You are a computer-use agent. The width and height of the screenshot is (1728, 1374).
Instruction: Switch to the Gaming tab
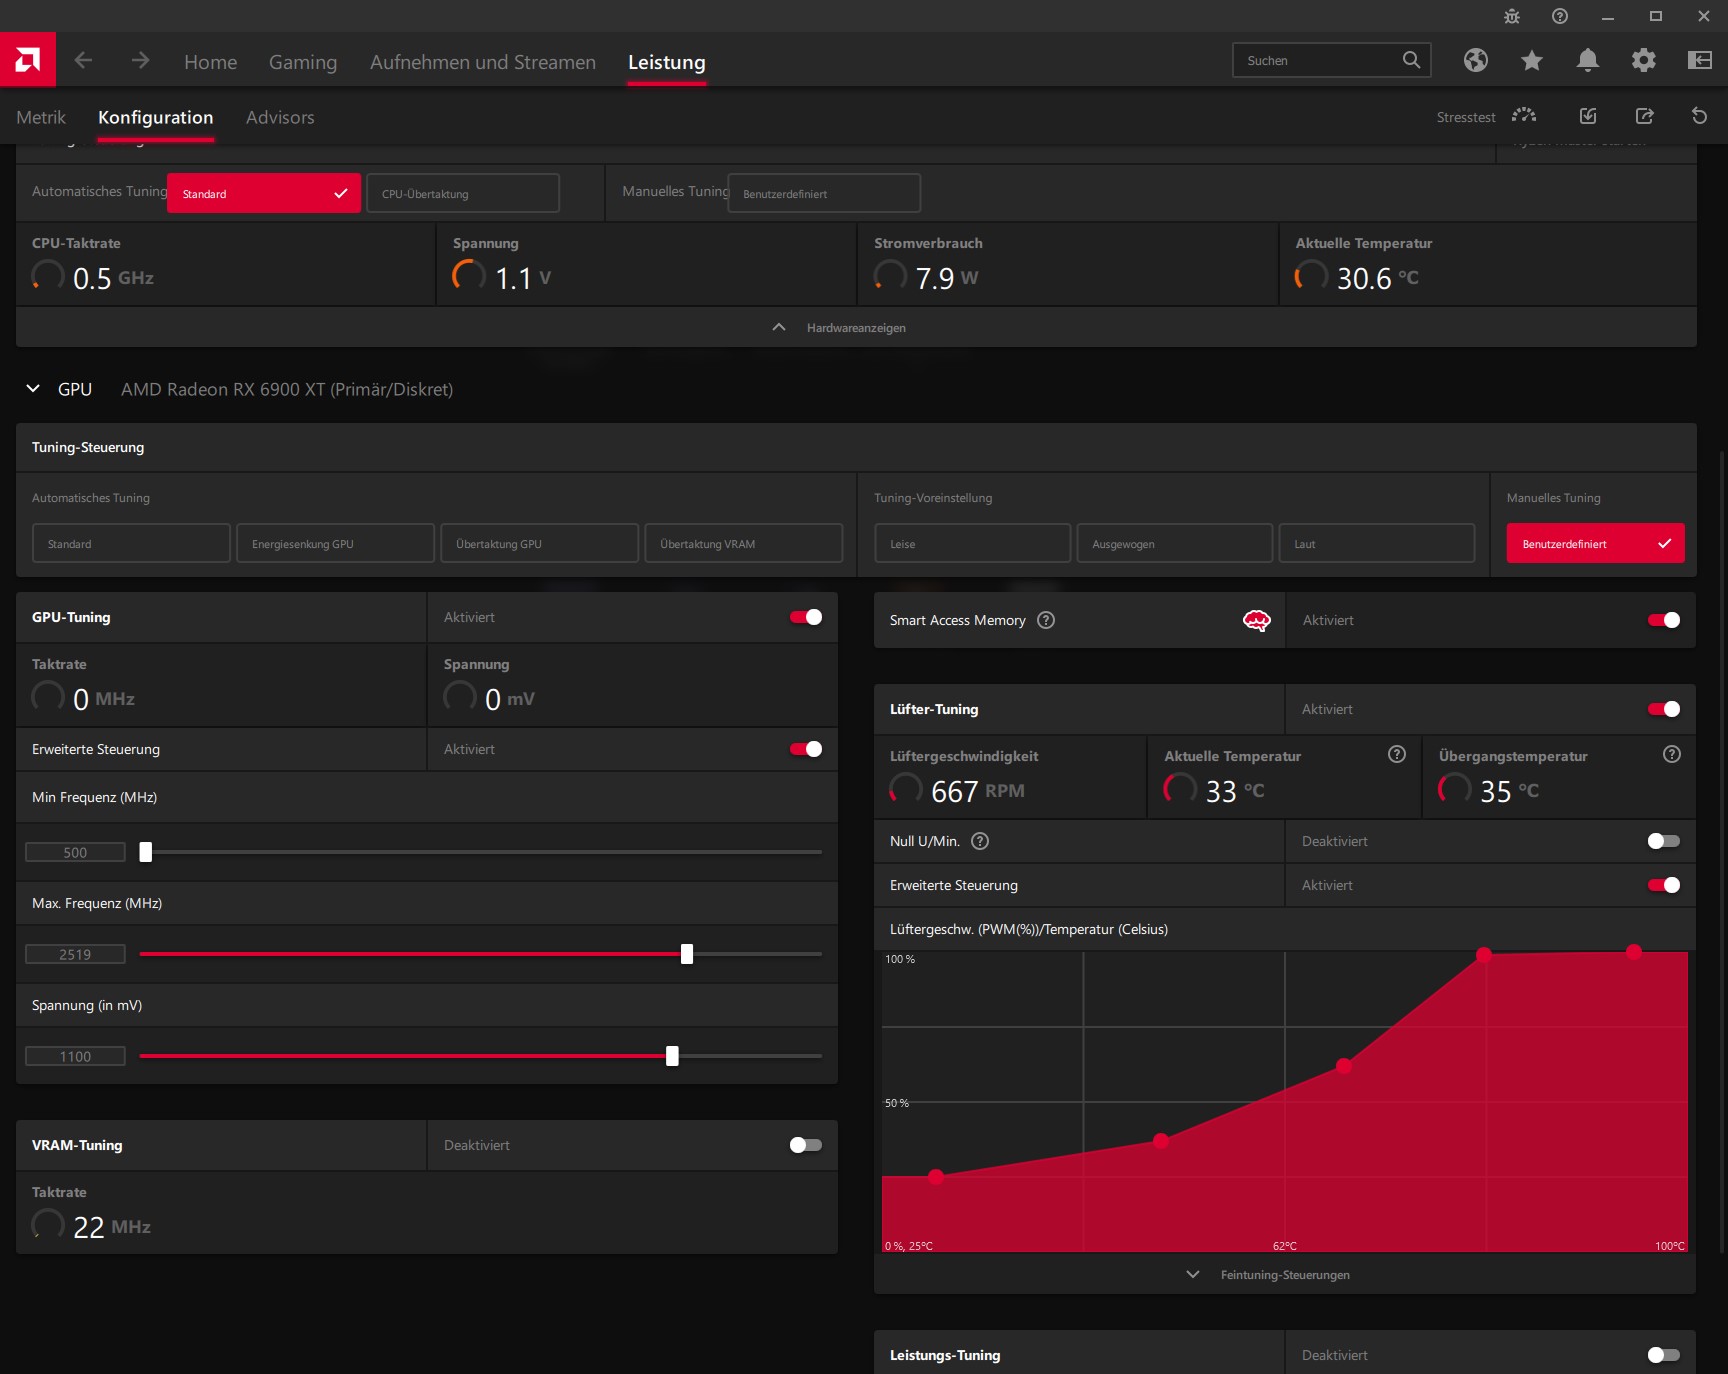[x=303, y=62]
